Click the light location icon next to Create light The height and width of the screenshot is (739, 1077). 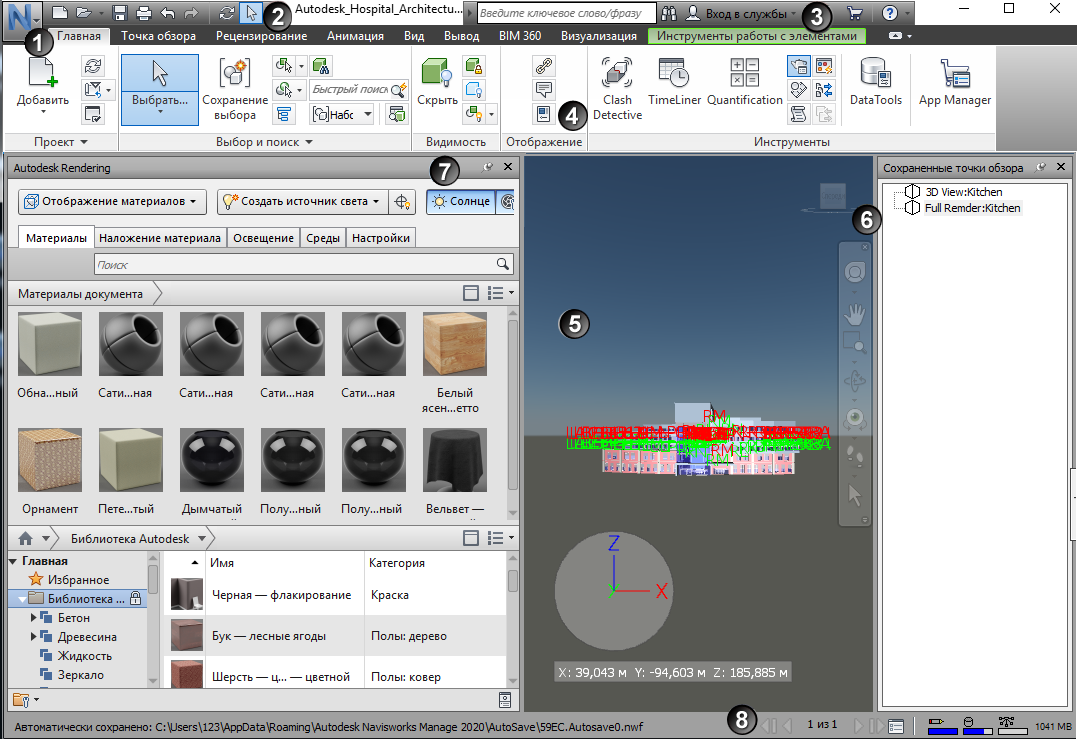coord(402,202)
